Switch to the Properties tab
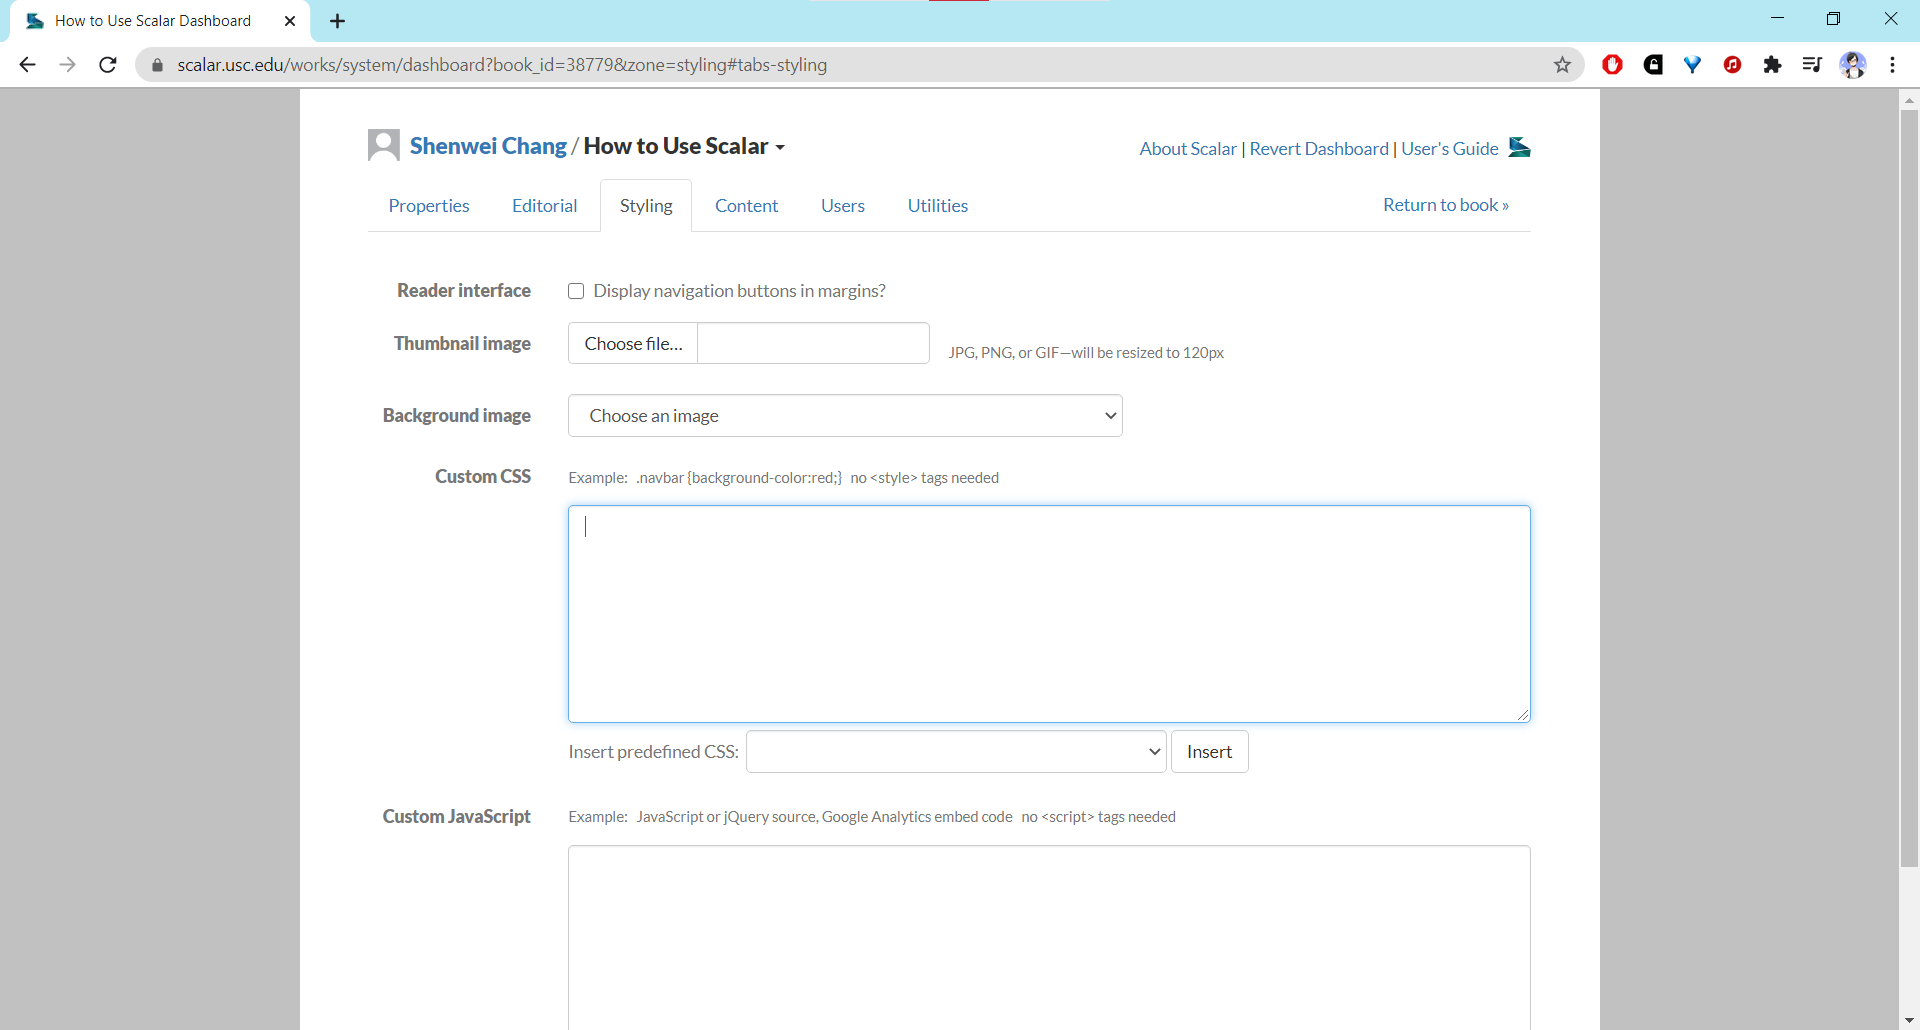 pyautogui.click(x=429, y=206)
